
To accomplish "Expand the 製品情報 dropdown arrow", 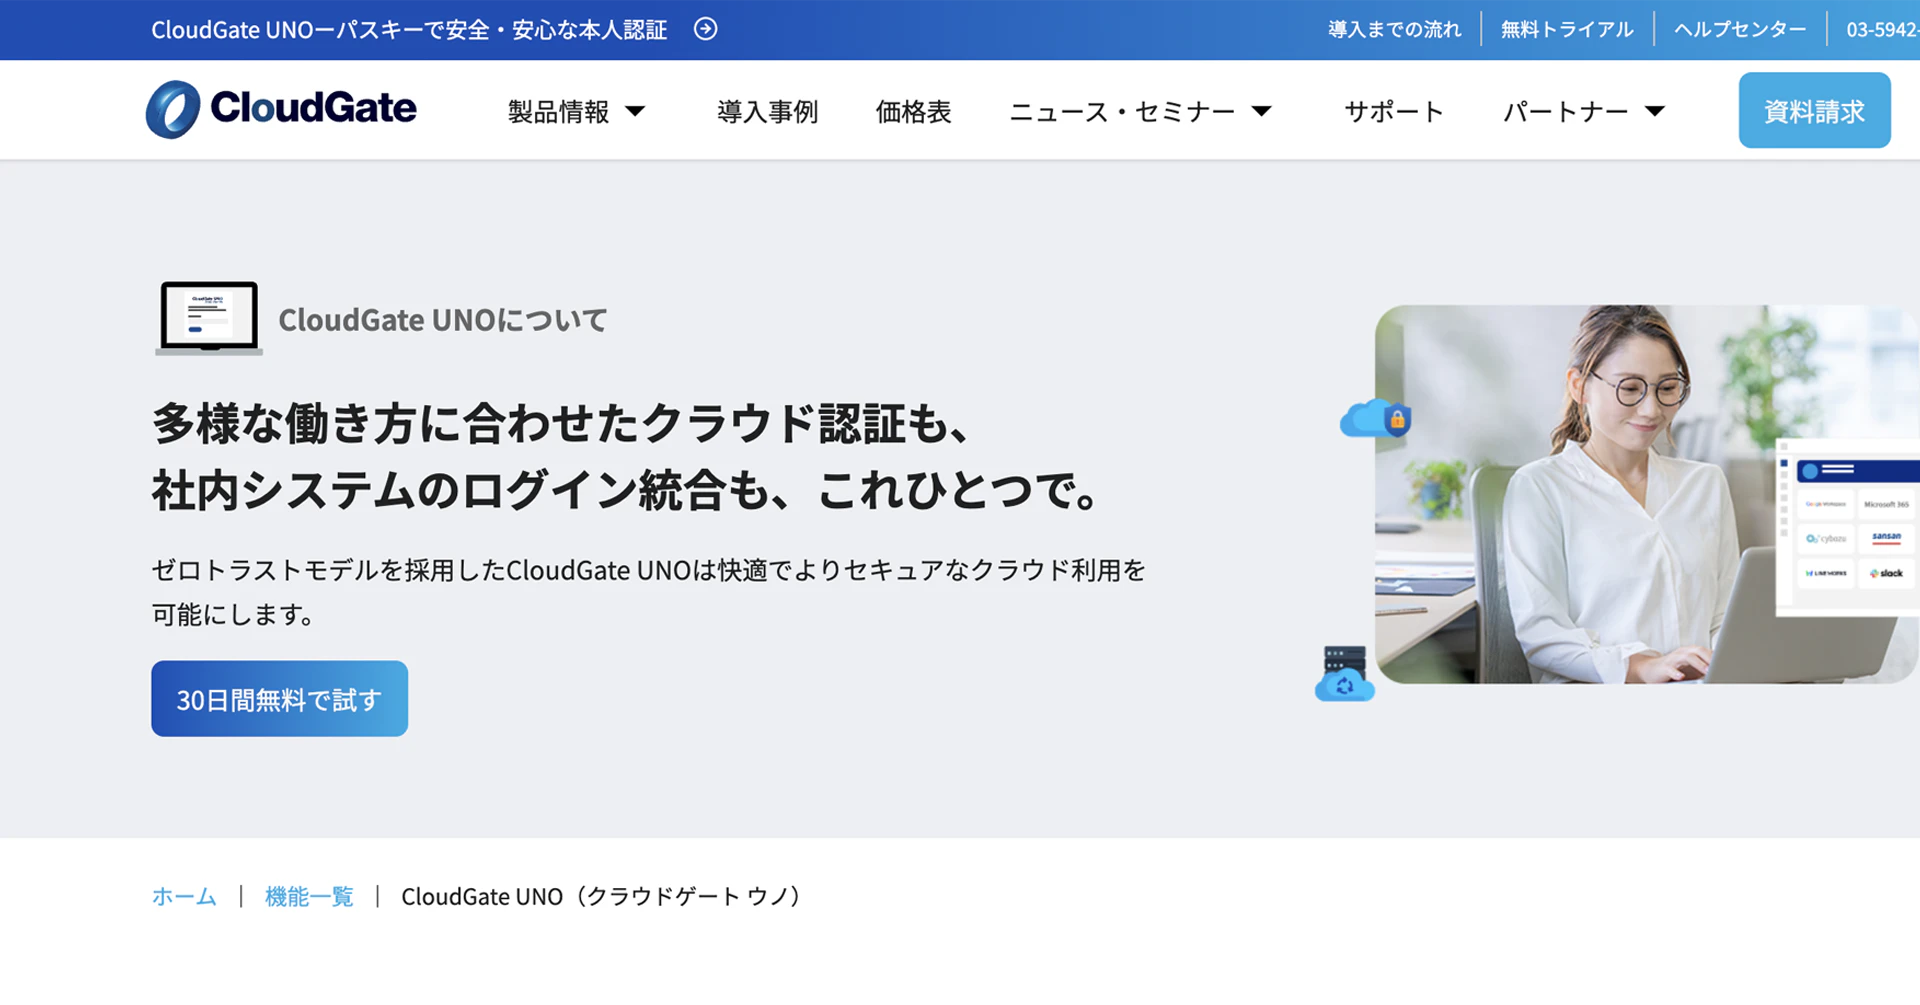I will coord(635,111).
